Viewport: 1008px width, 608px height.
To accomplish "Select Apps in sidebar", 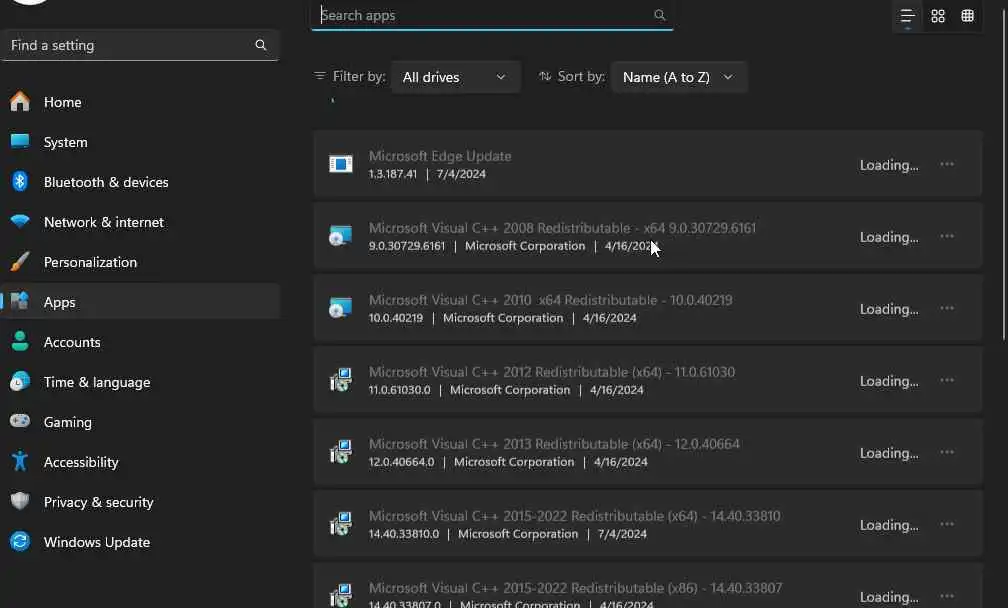I will [x=140, y=302].
